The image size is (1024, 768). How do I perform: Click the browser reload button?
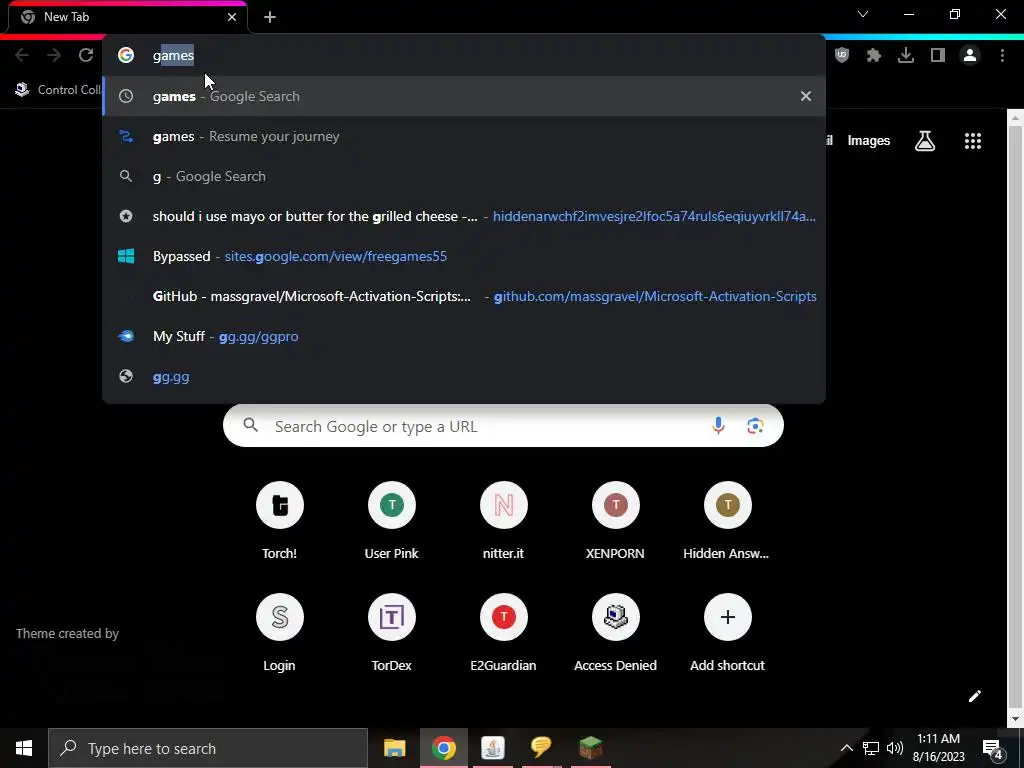[x=86, y=56]
